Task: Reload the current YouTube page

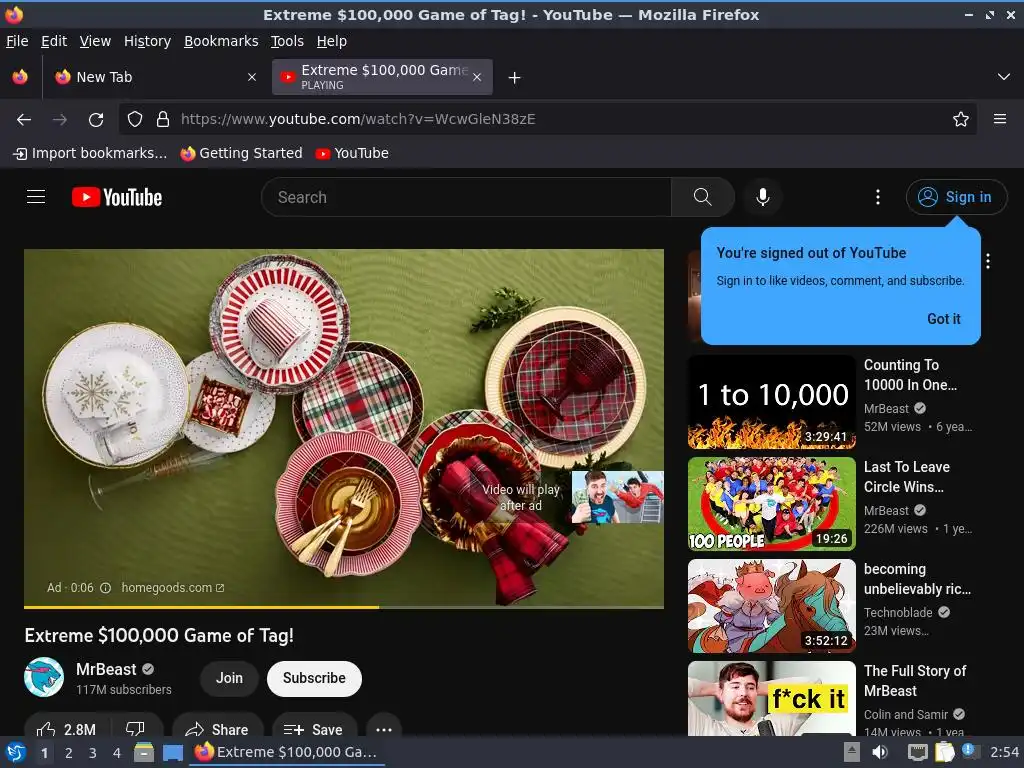Action: click(96, 120)
